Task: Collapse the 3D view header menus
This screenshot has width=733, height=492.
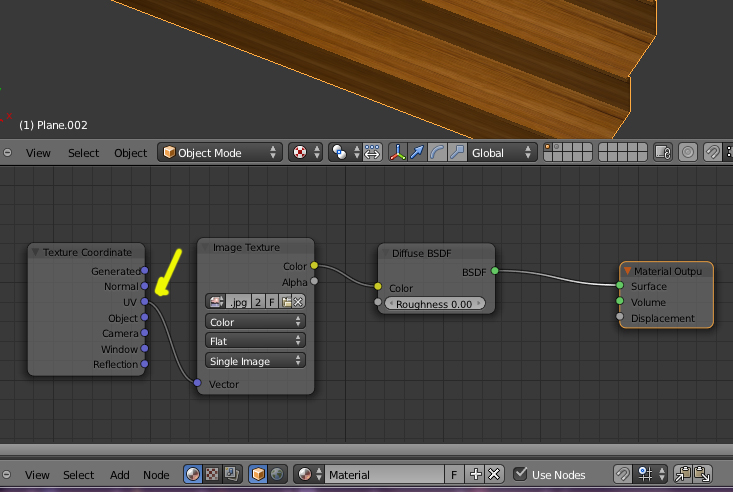Action: click(x=7, y=152)
